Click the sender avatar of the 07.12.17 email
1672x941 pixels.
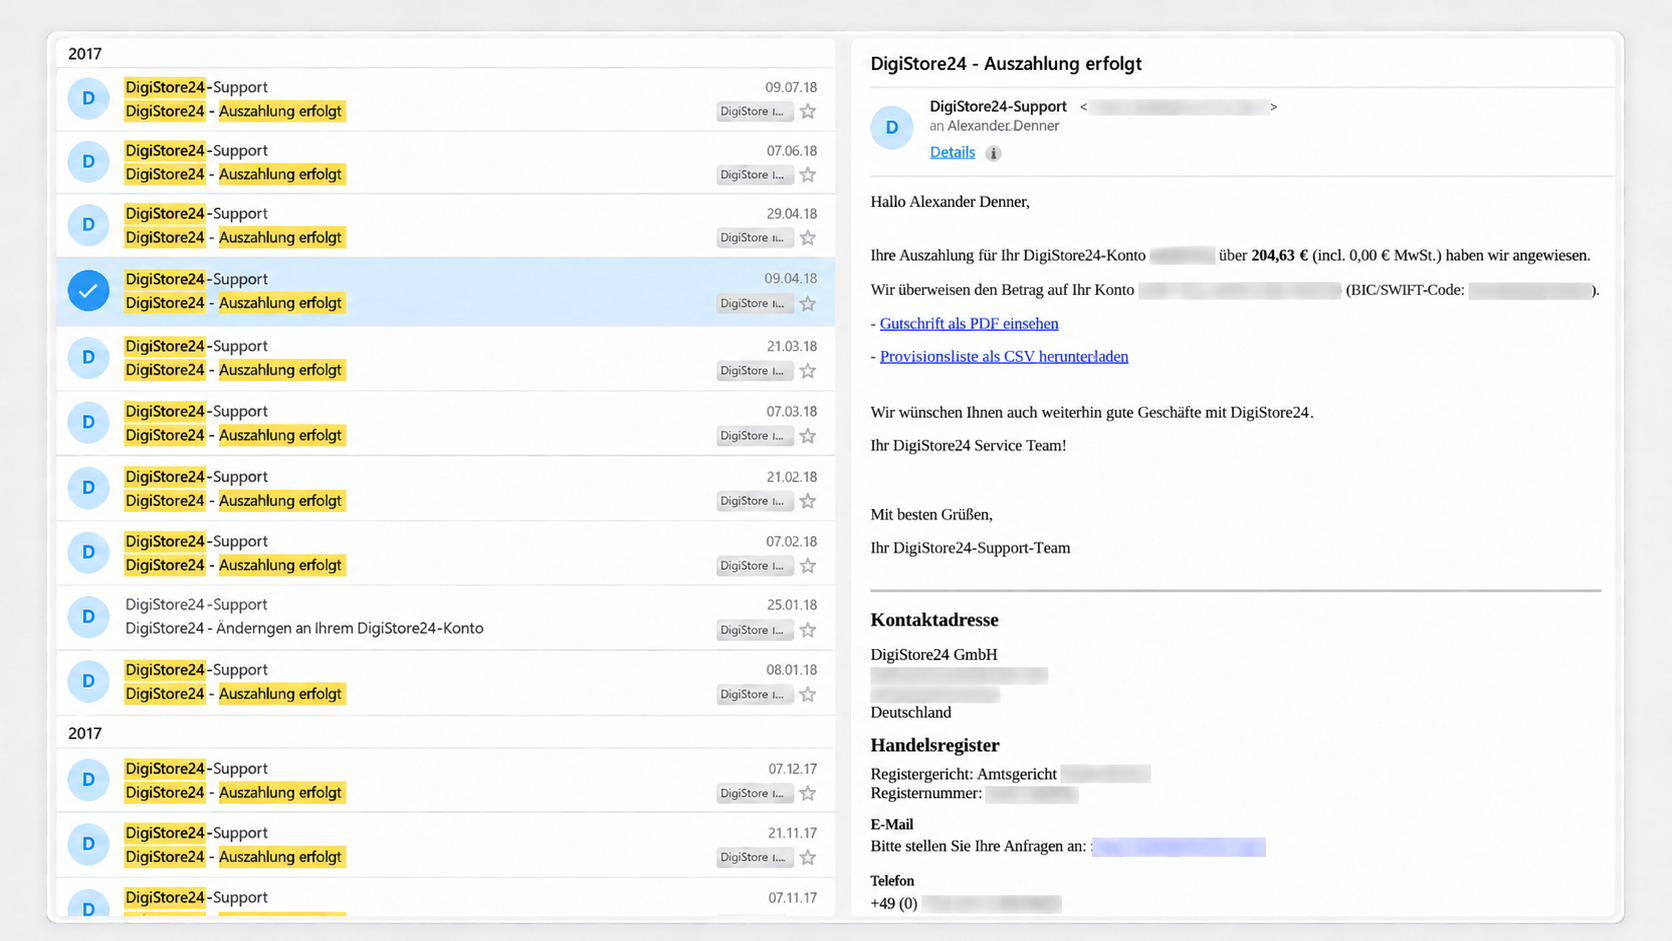pyautogui.click(x=89, y=779)
